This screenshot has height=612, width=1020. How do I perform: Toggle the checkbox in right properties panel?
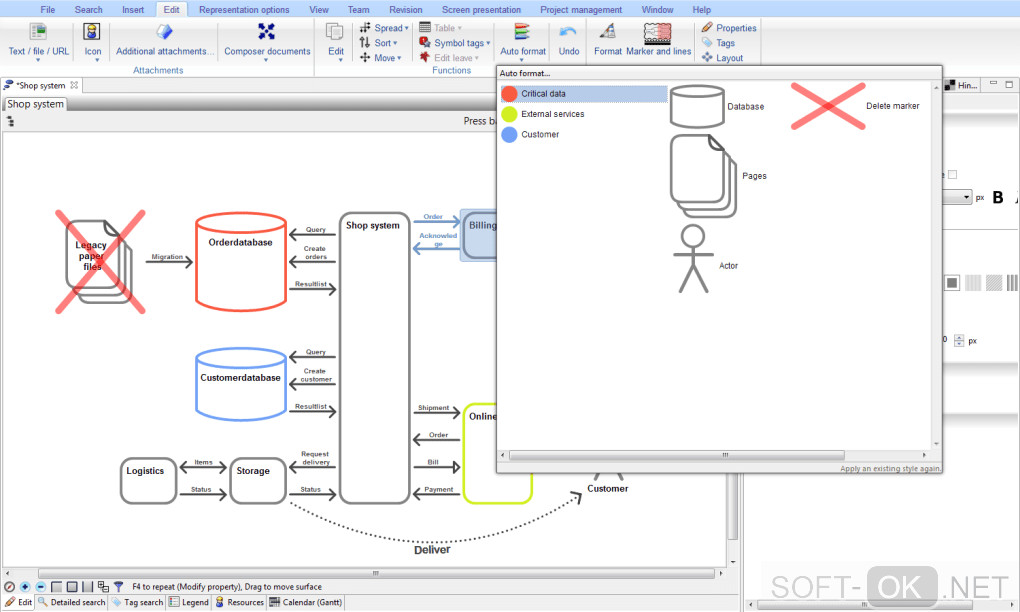(952, 174)
